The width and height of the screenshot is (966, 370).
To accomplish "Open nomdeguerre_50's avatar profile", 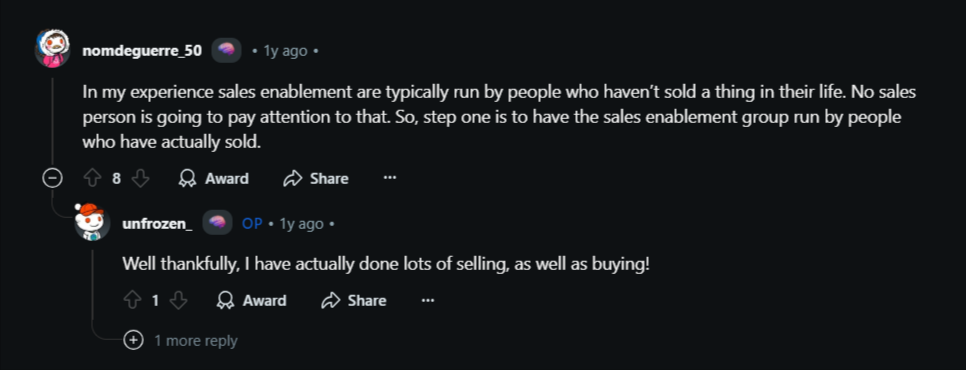I will pos(52,48).
